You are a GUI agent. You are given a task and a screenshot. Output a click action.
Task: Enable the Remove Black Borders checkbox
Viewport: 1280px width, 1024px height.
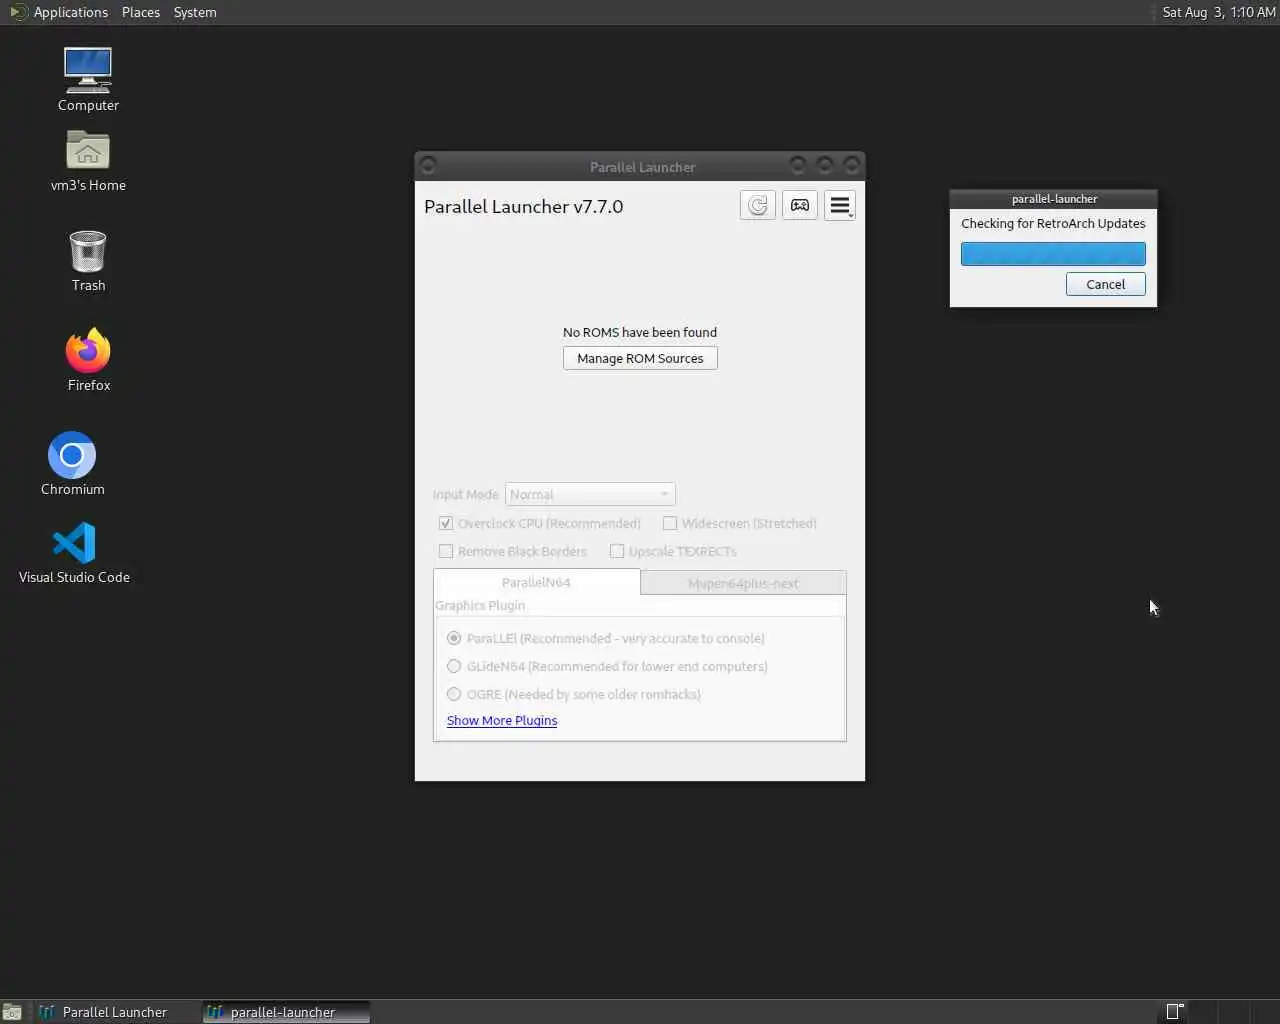click(446, 551)
